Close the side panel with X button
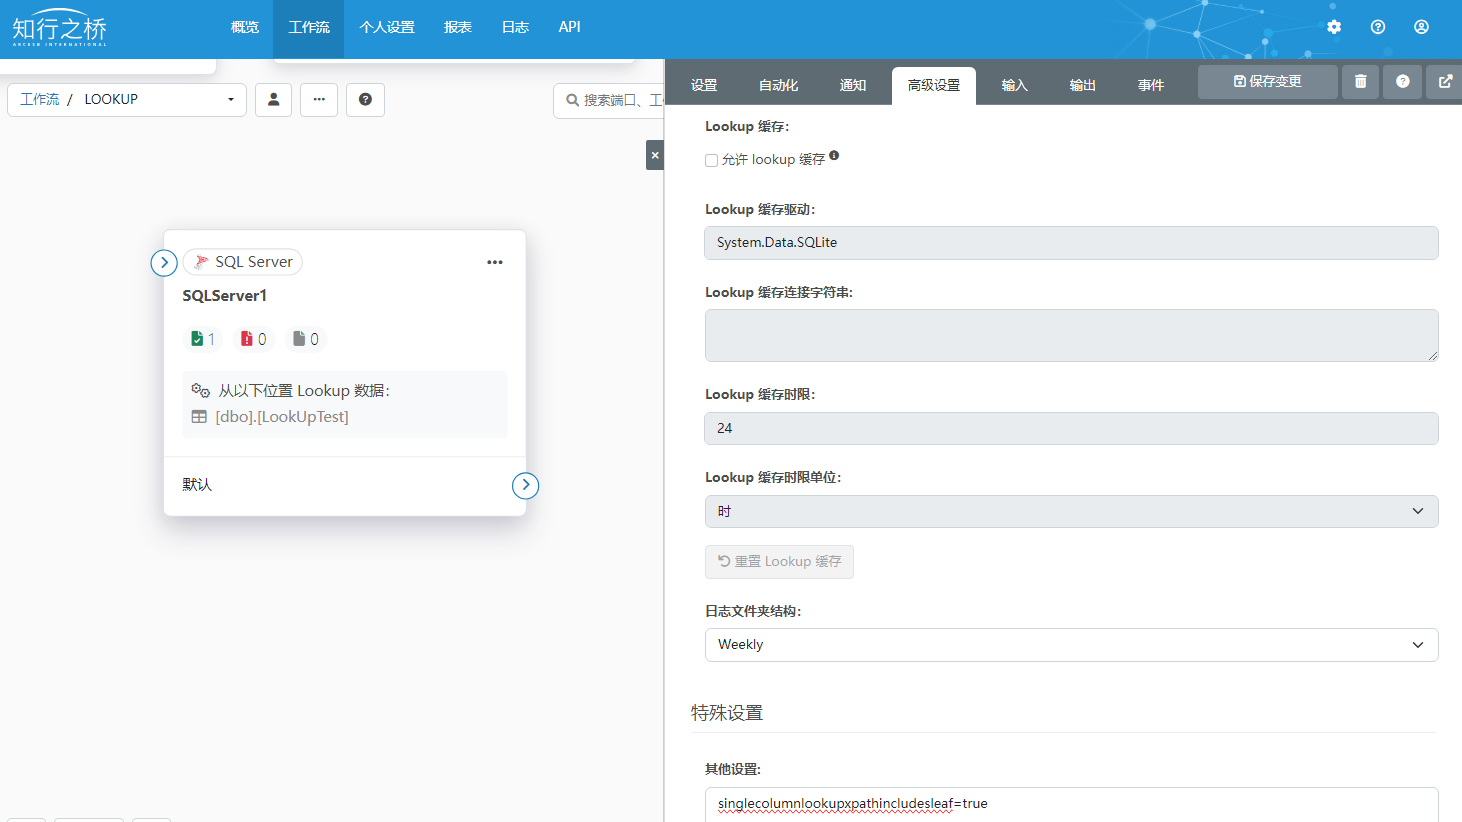The height and width of the screenshot is (822, 1462). pos(655,155)
